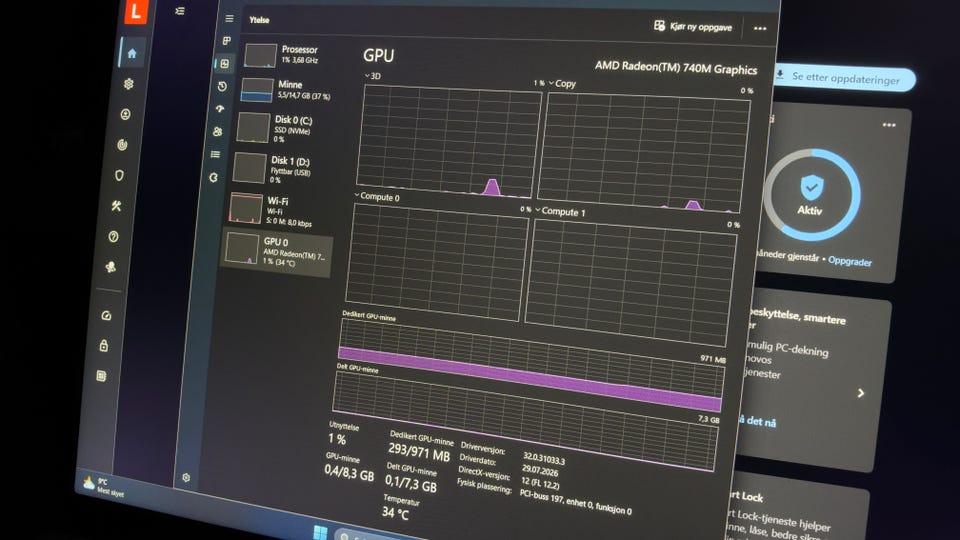Image resolution: width=960 pixels, height=540 pixels.
Task: Select Disk 0 (C:) in performance list
Action: tap(282, 128)
